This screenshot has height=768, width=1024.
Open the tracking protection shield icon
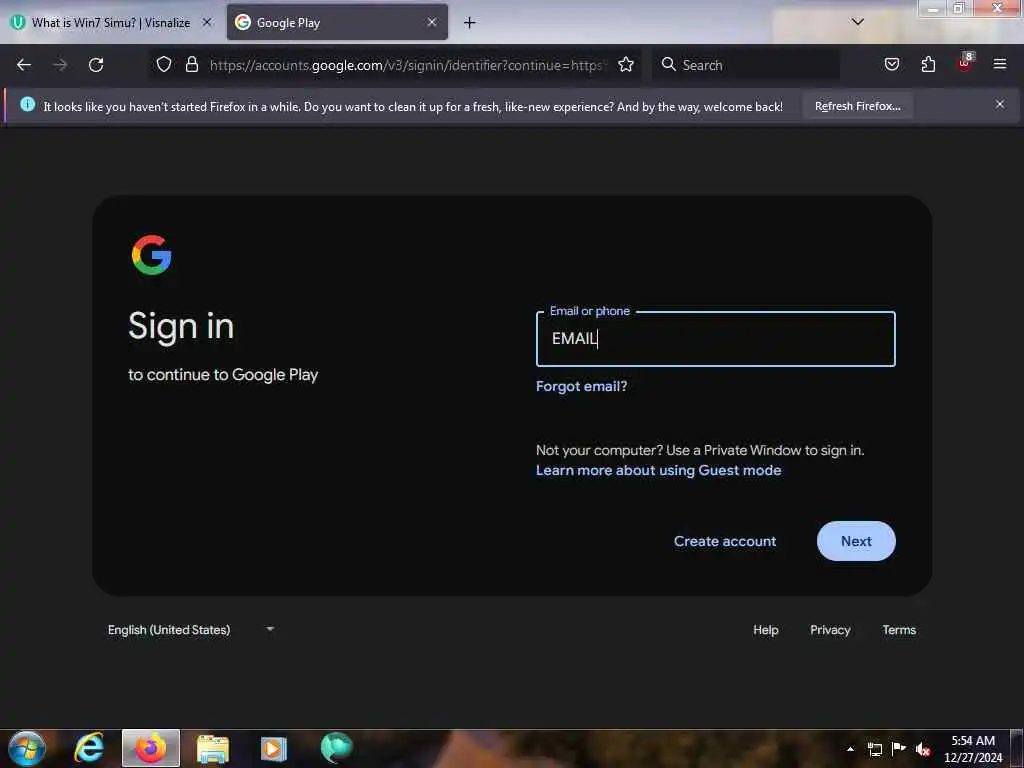coord(164,64)
